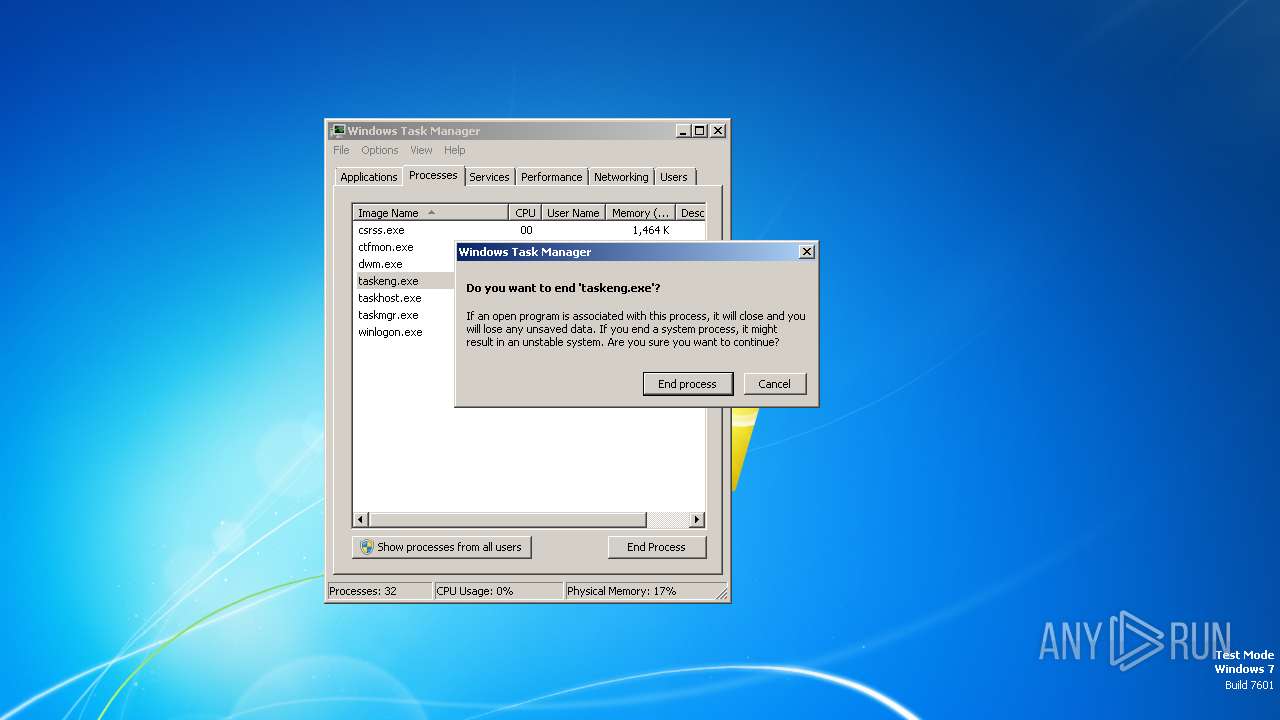The width and height of the screenshot is (1280, 720).
Task: Switch to the Applications tab
Action: 369,177
